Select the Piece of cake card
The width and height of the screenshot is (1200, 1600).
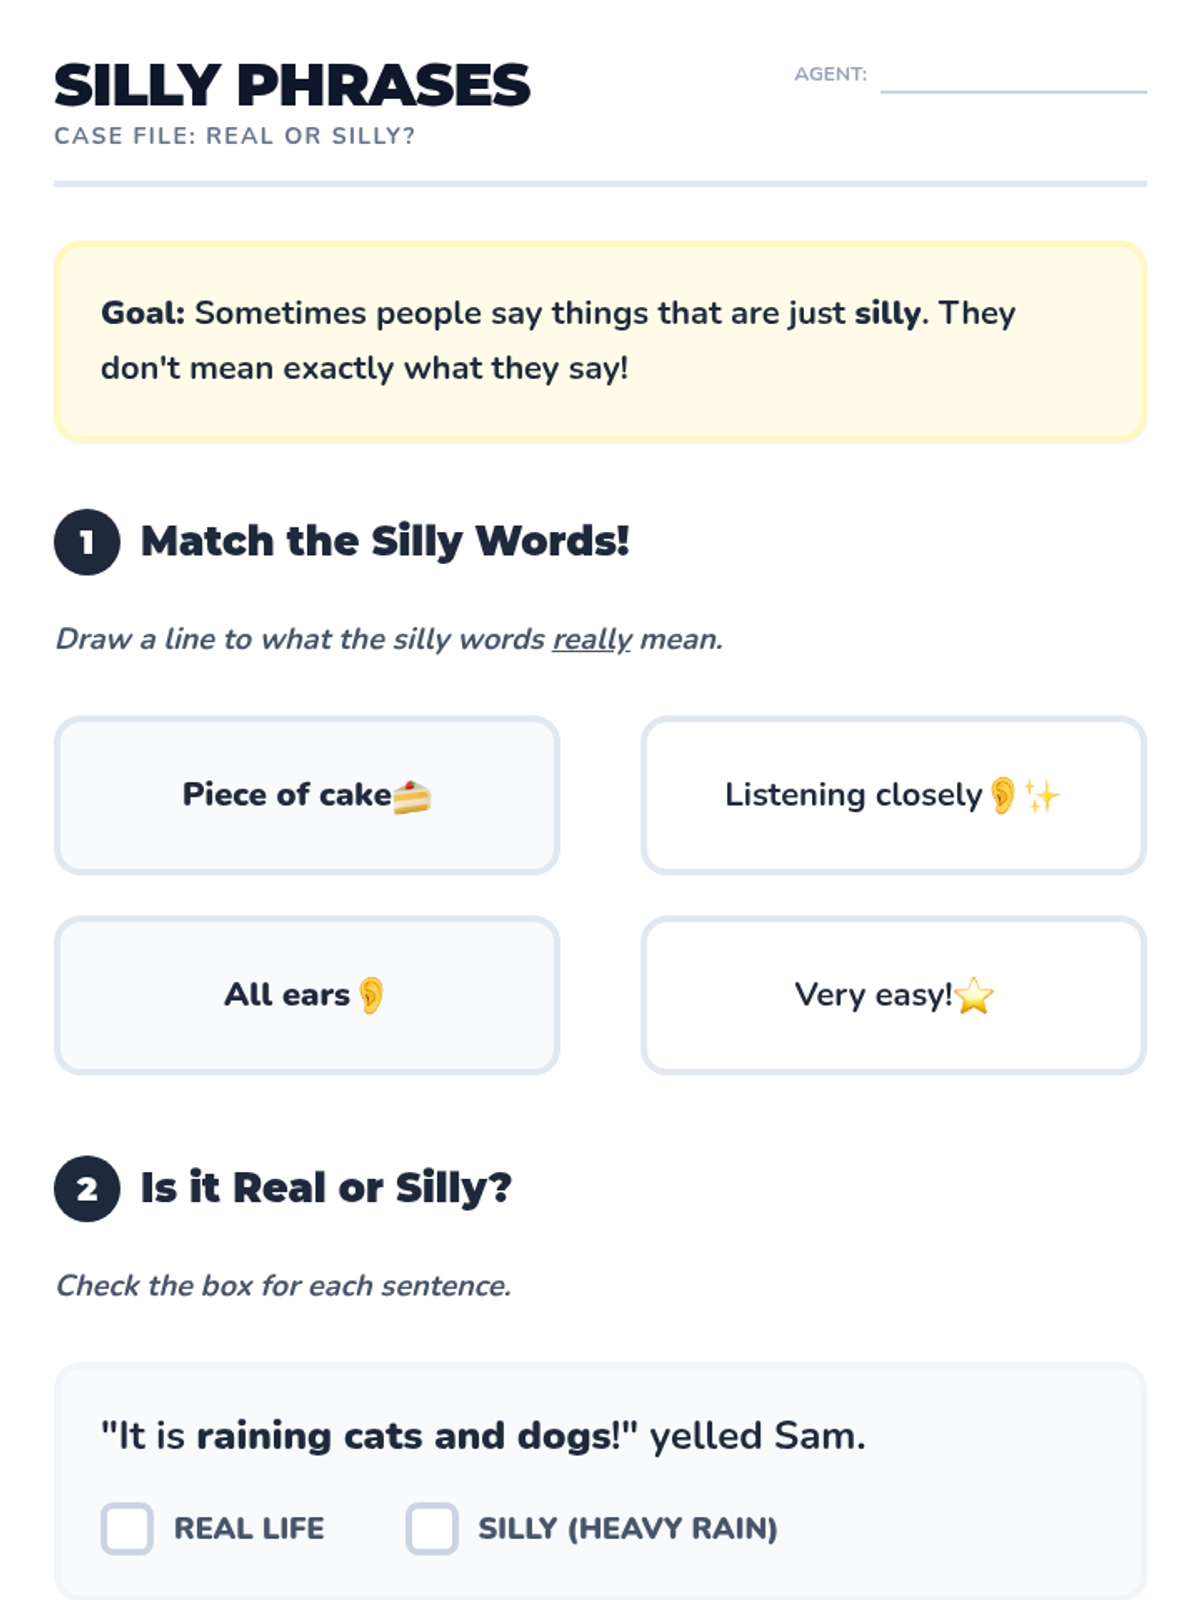[307, 795]
